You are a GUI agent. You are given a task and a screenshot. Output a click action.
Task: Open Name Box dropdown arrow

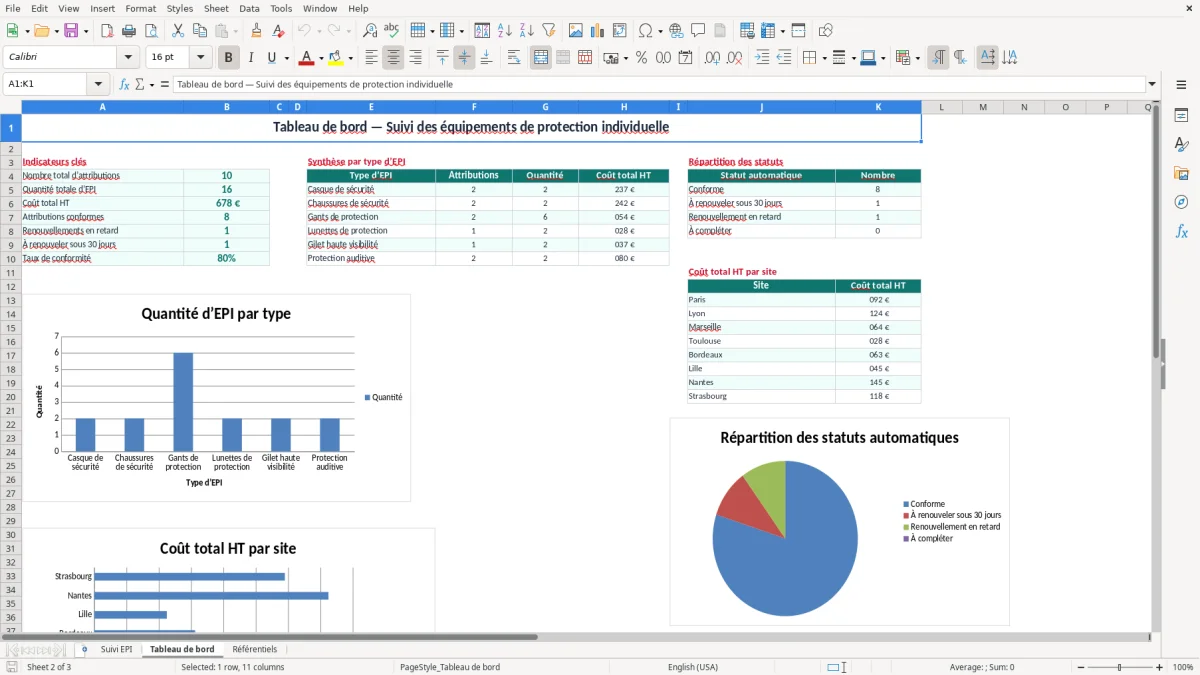98,84
